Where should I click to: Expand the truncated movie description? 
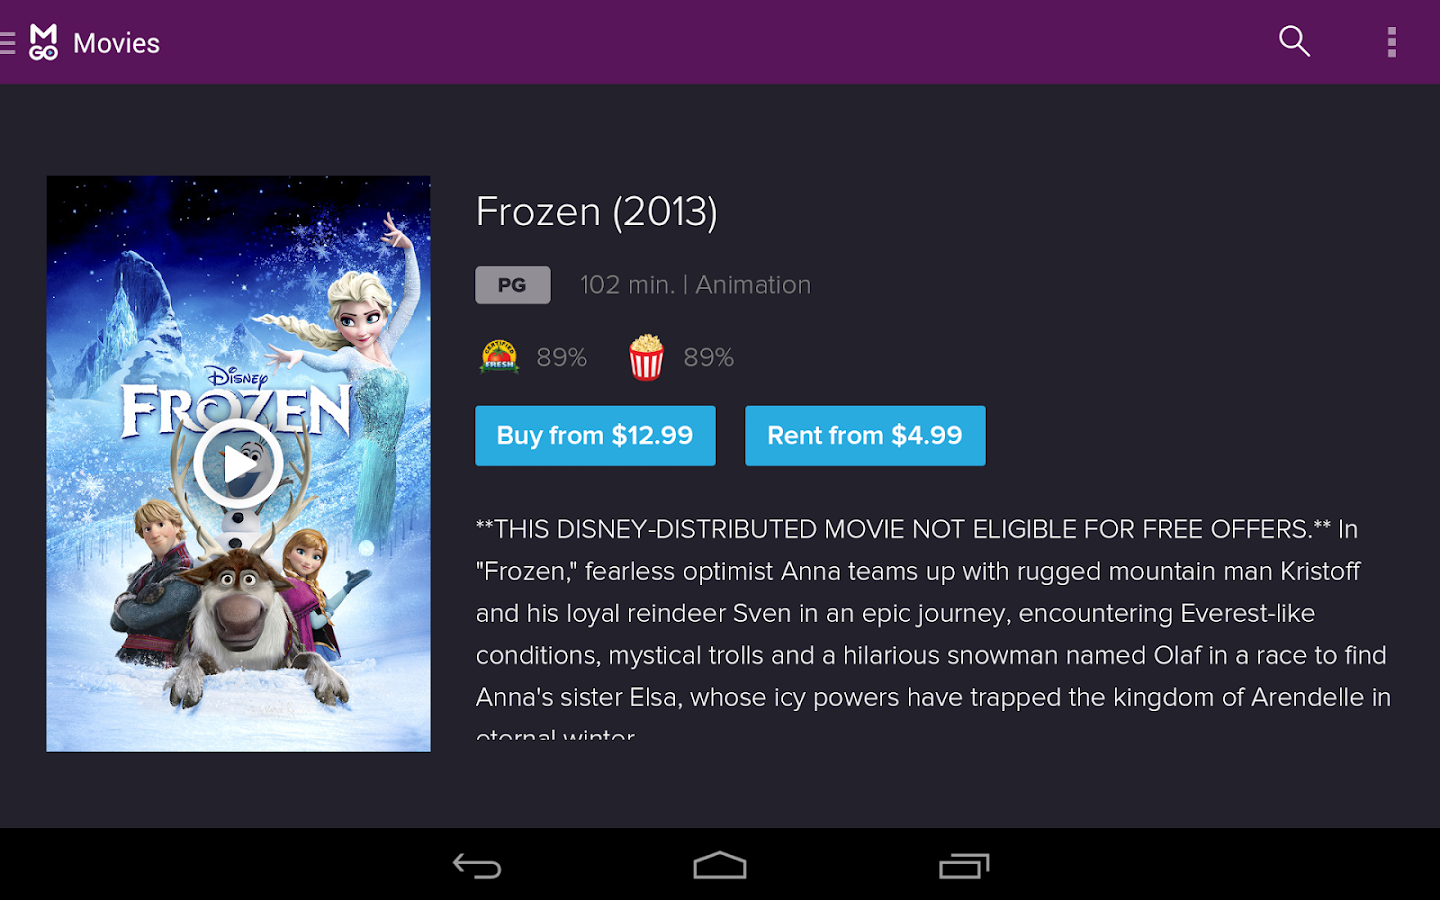[934, 632]
